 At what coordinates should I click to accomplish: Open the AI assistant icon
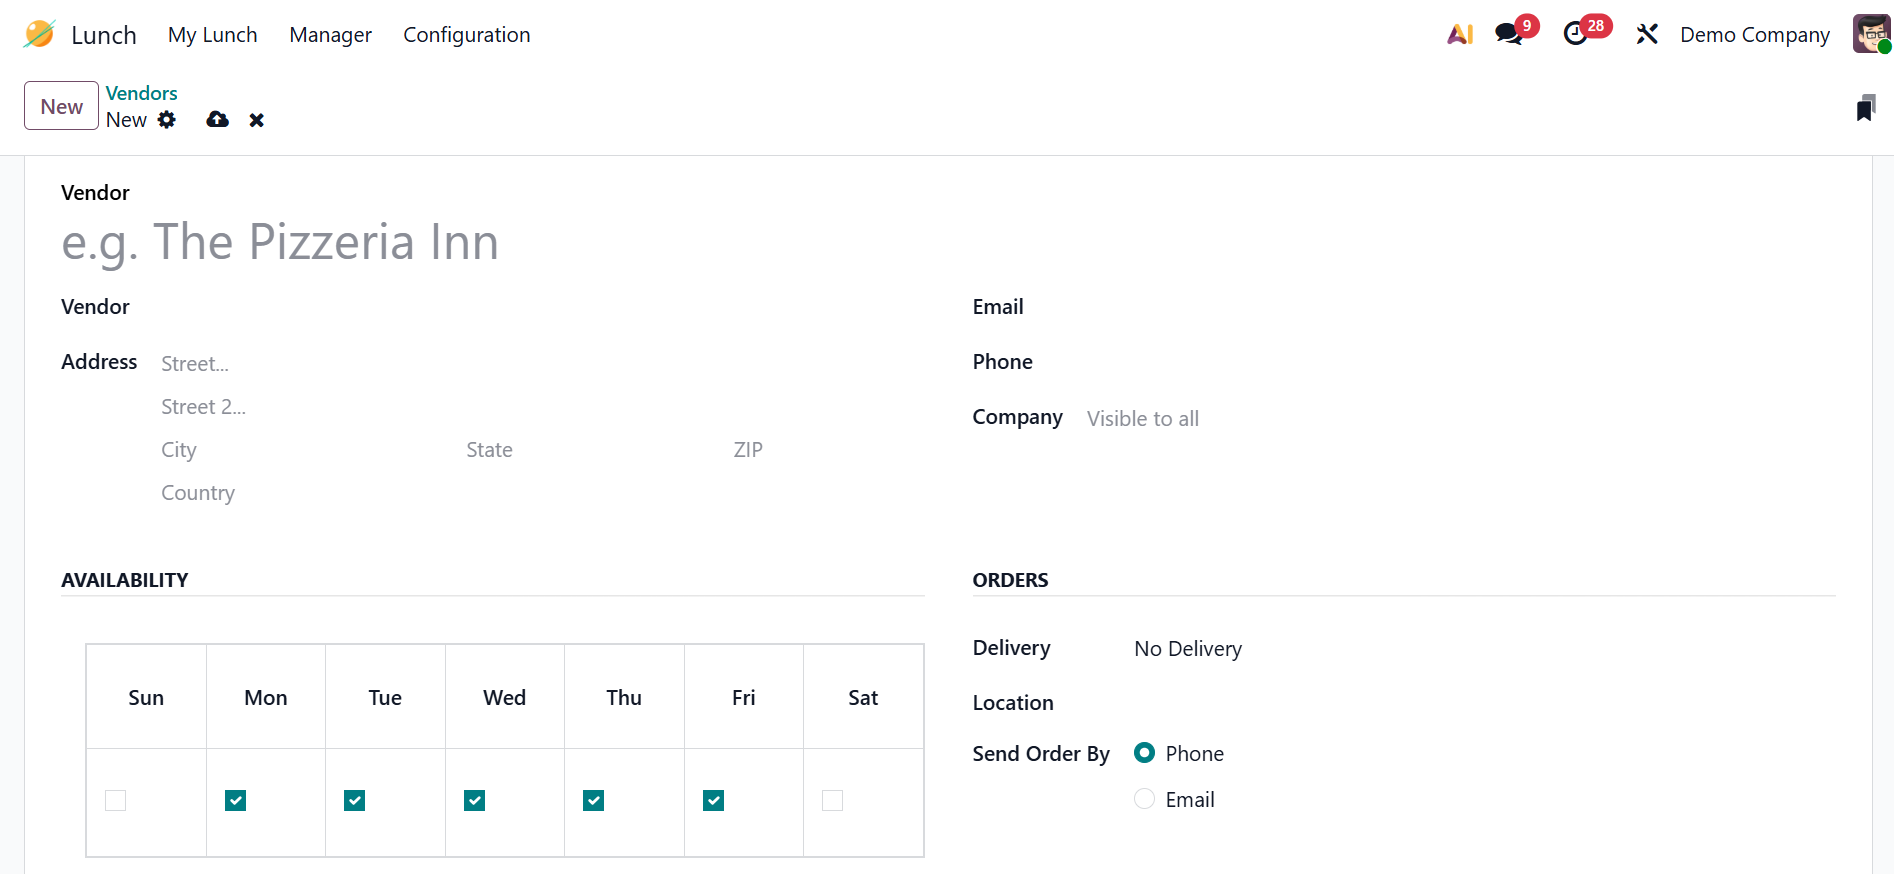coord(1460,34)
